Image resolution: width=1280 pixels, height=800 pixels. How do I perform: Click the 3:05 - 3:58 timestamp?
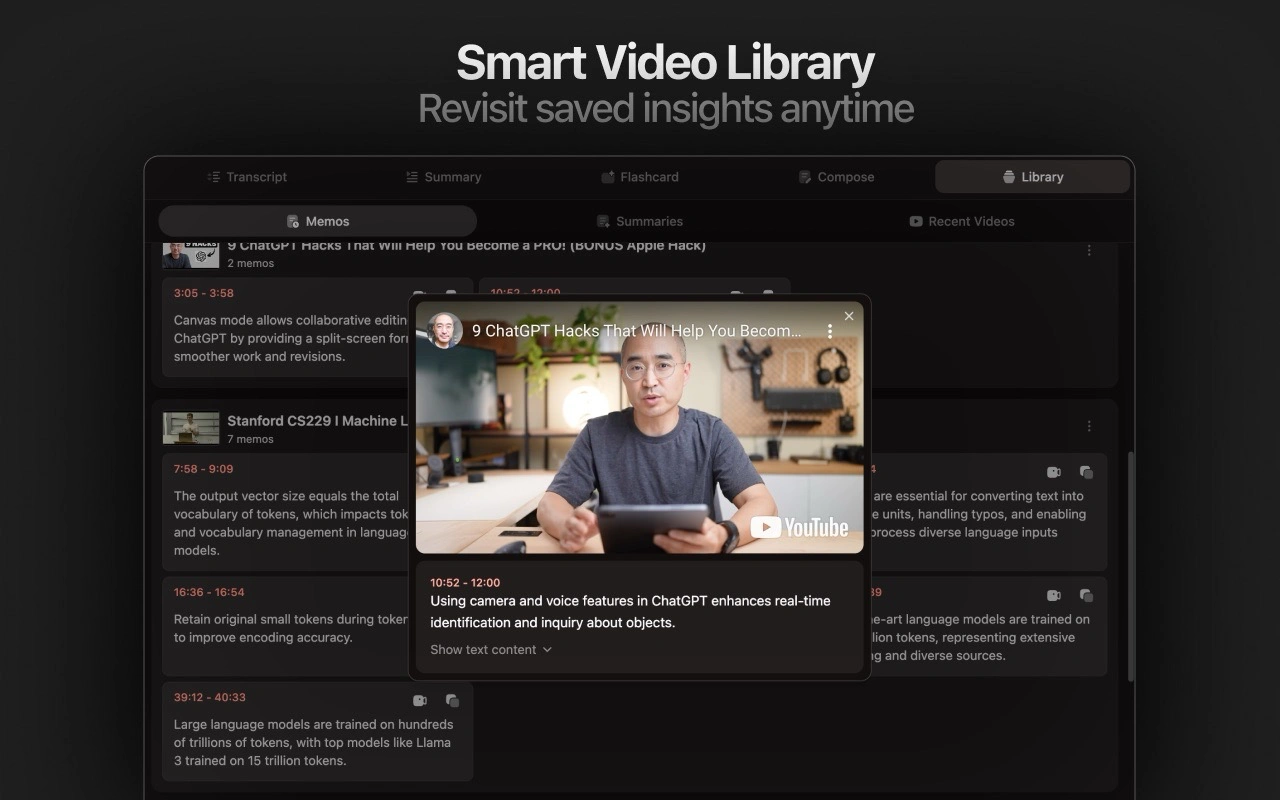[x=203, y=293]
